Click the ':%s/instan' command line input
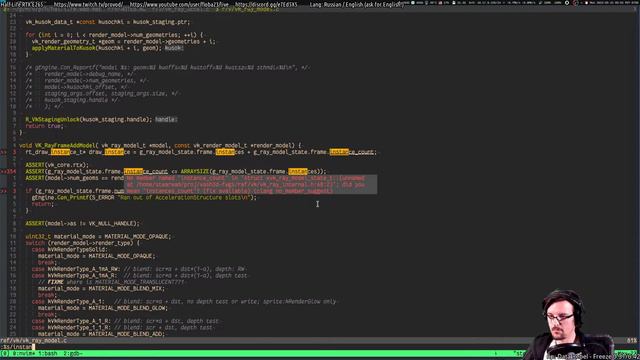This screenshot has height=360, width=640. click(x=17, y=347)
